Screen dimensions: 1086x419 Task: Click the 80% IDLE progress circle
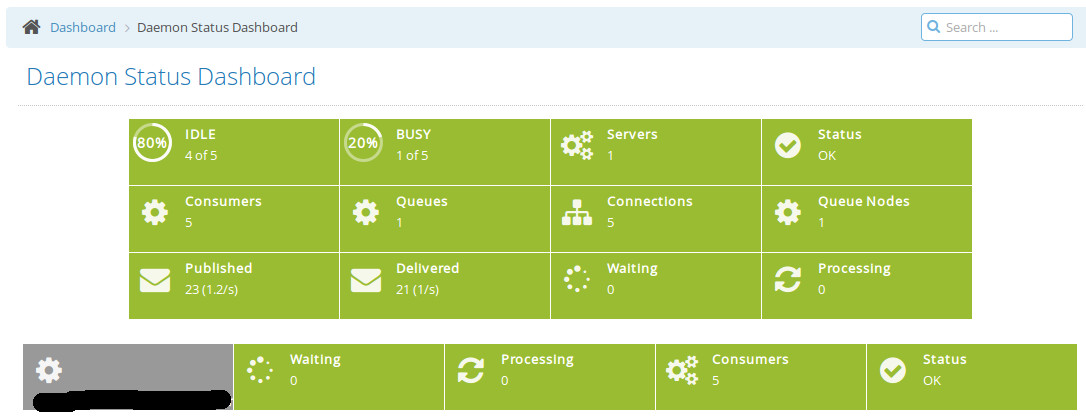coord(151,143)
